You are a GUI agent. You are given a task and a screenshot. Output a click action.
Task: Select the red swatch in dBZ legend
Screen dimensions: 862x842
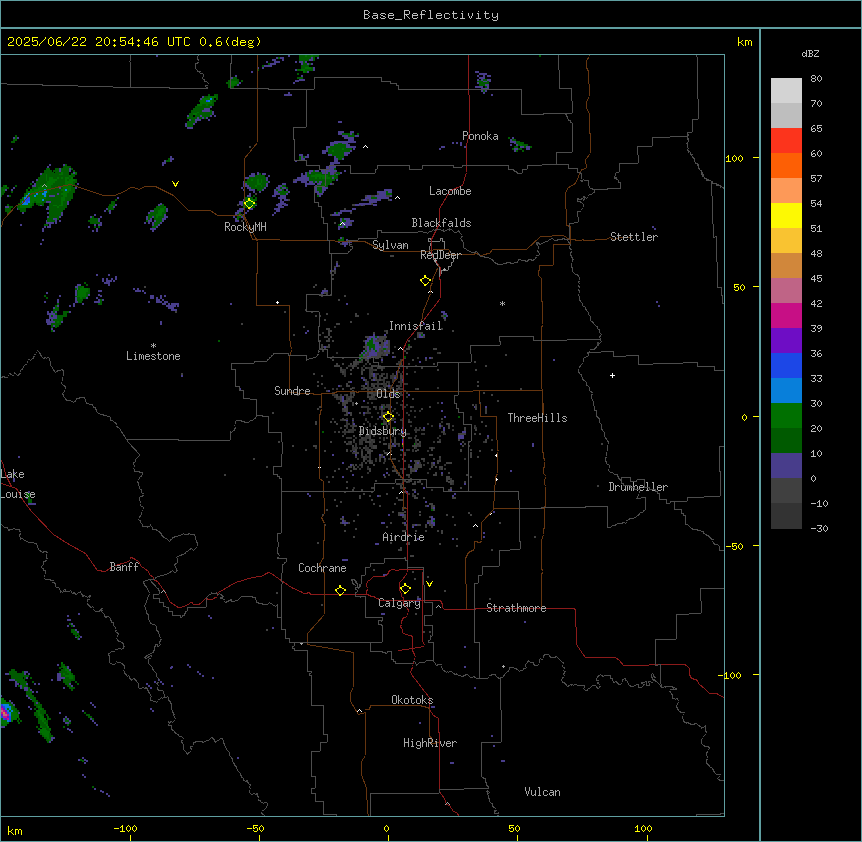pos(786,141)
